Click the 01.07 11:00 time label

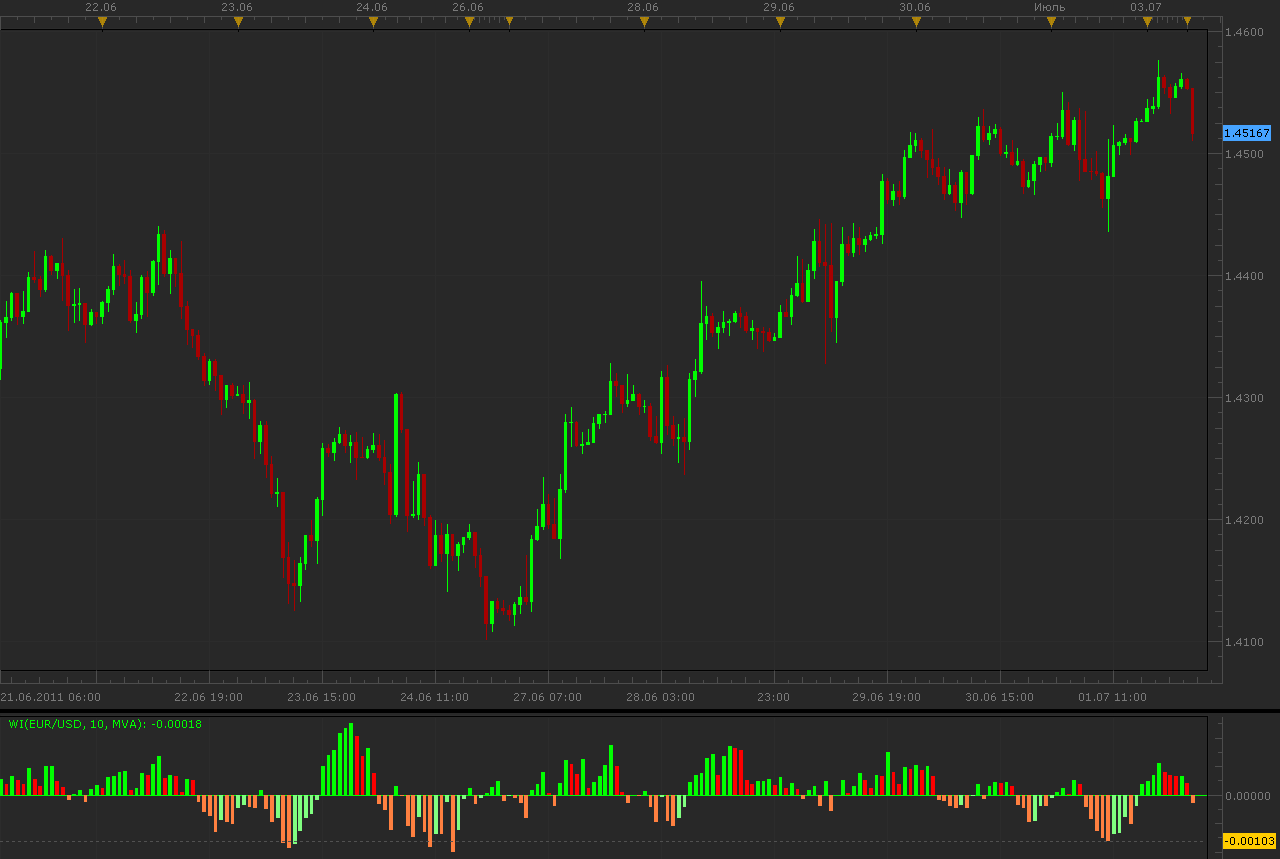[x=1112, y=697]
